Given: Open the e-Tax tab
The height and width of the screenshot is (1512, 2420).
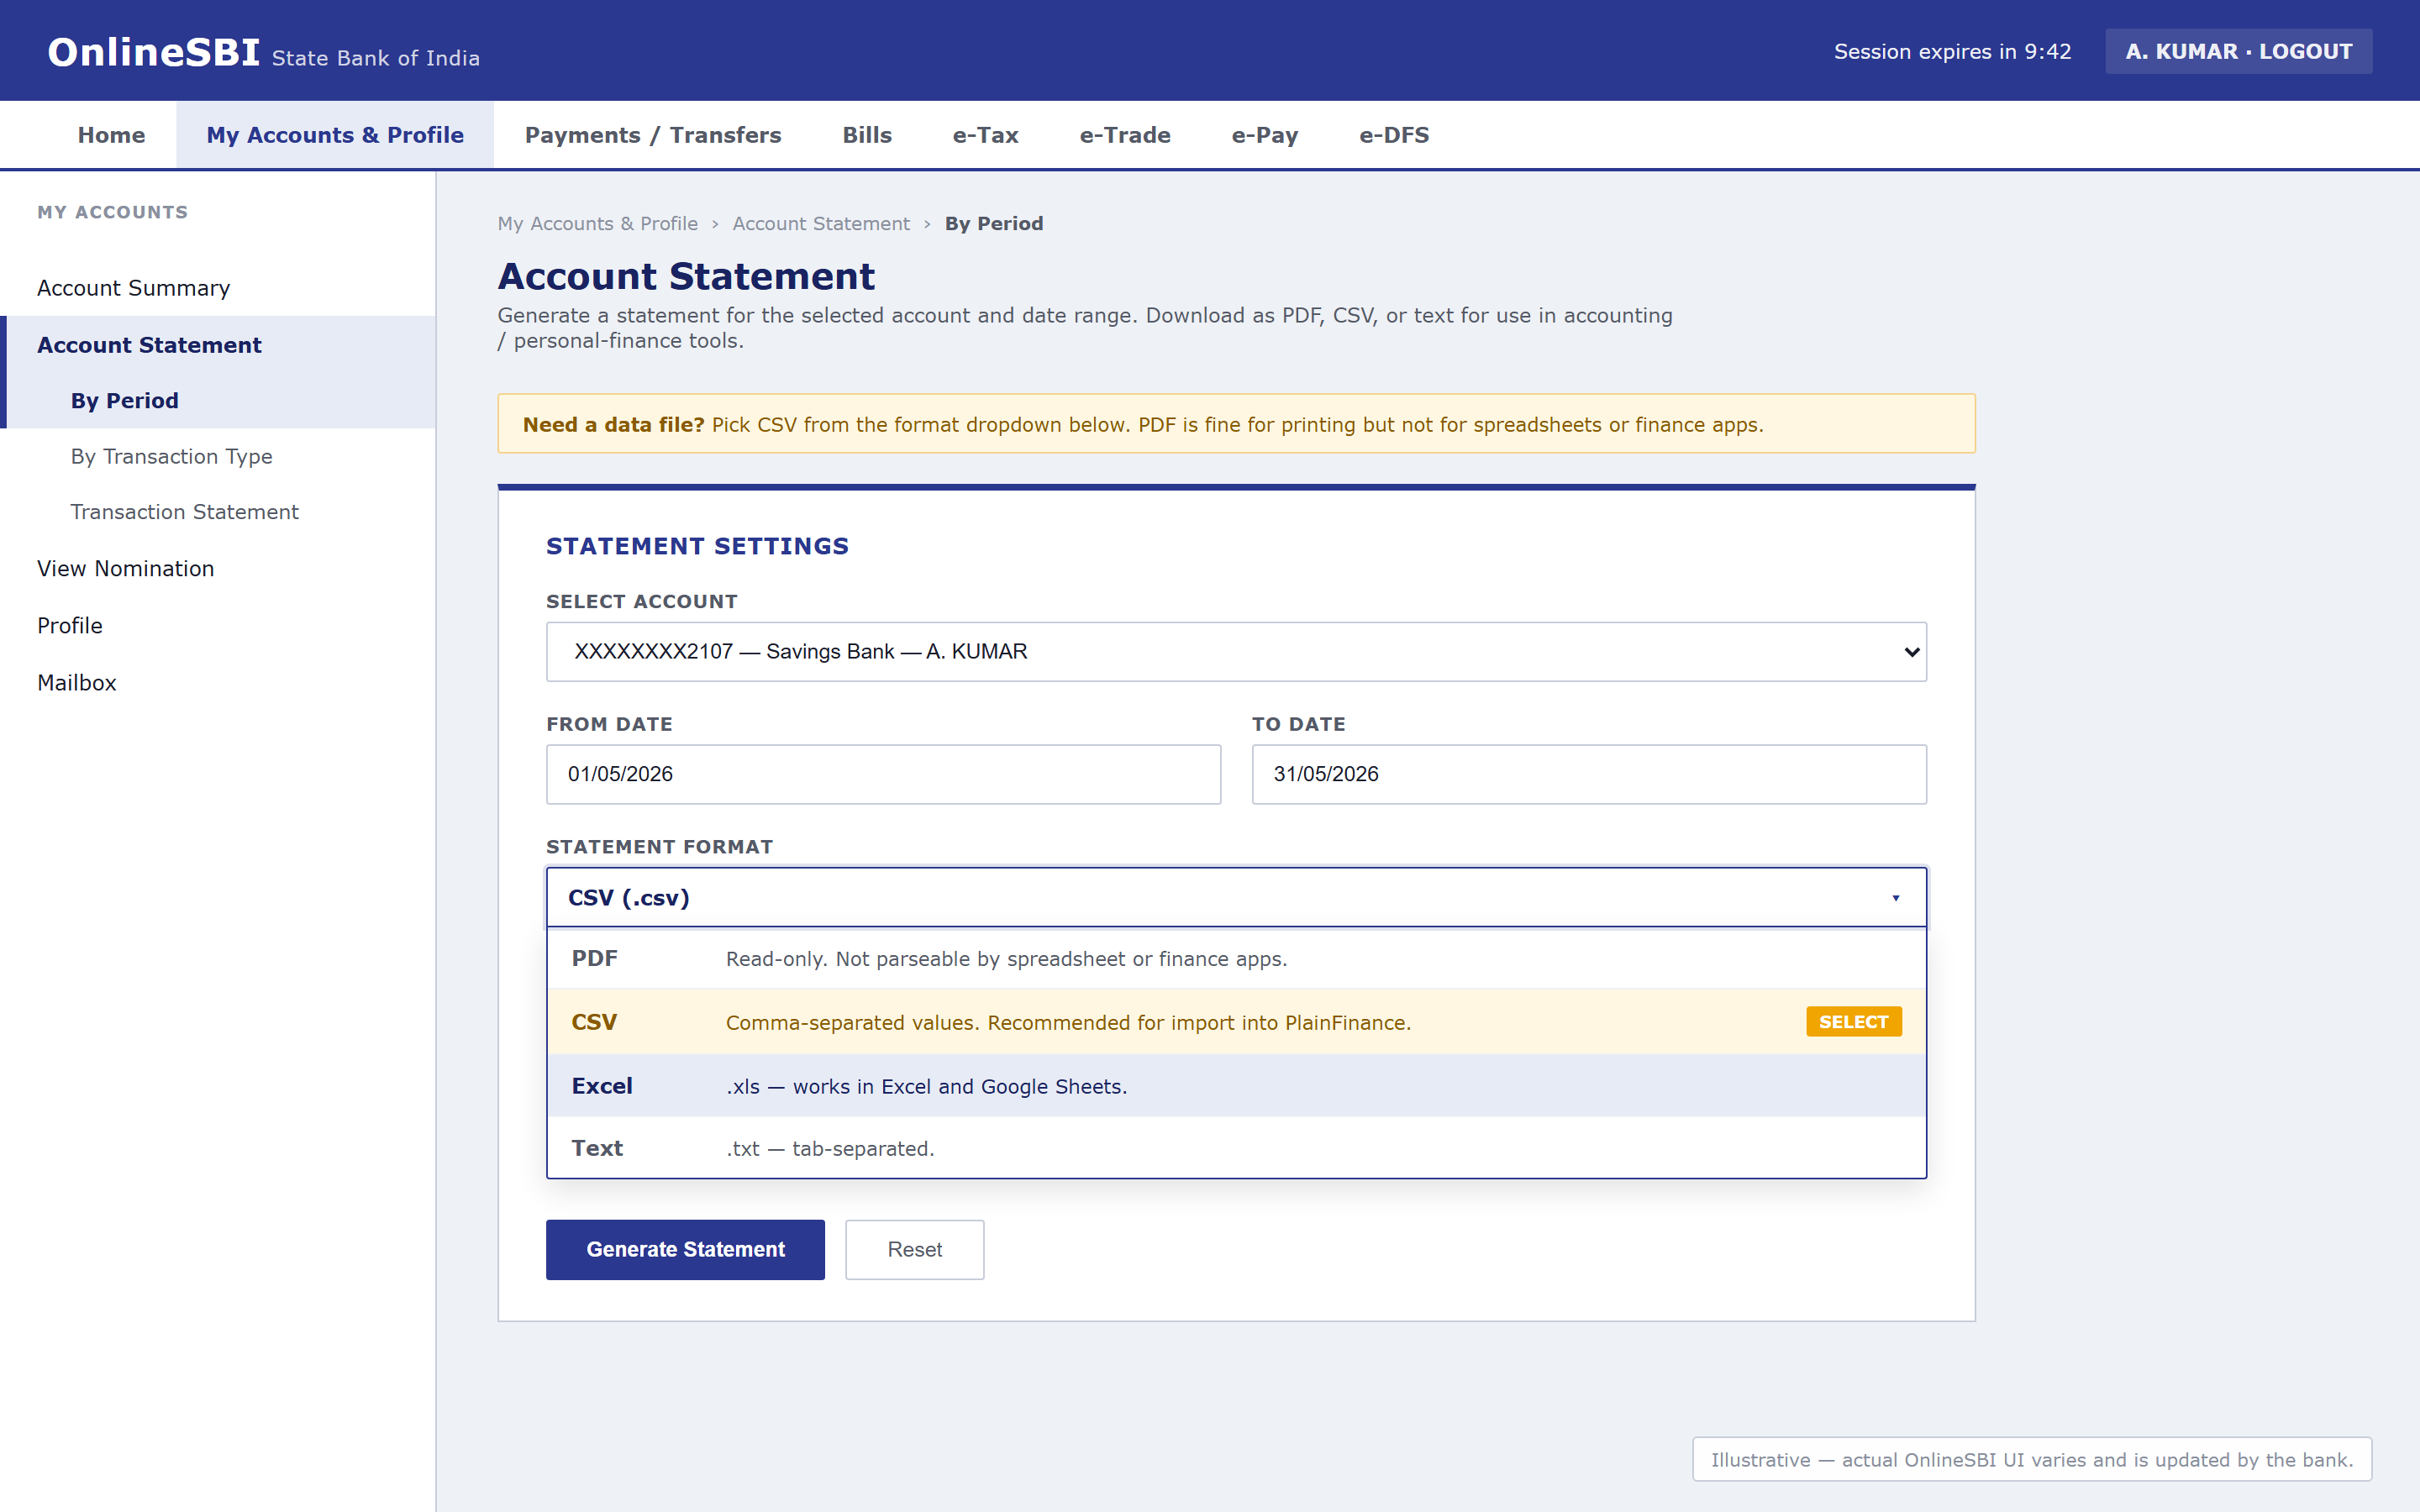Looking at the screenshot, I should pyautogui.click(x=985, y=135).
